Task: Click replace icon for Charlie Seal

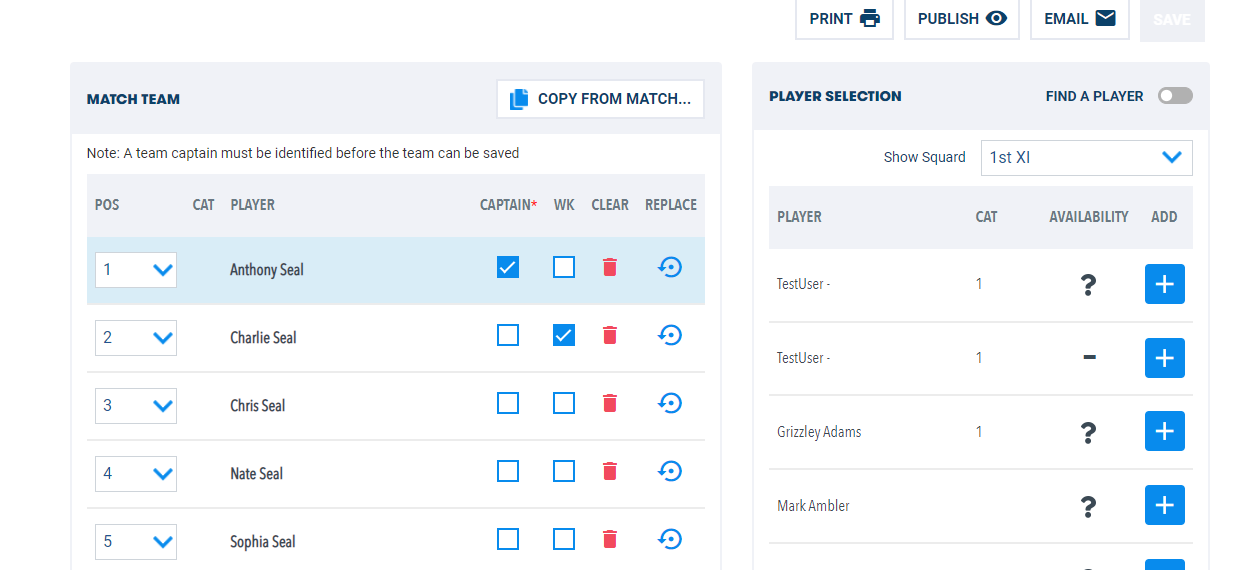Action: (x=670, y=335)
